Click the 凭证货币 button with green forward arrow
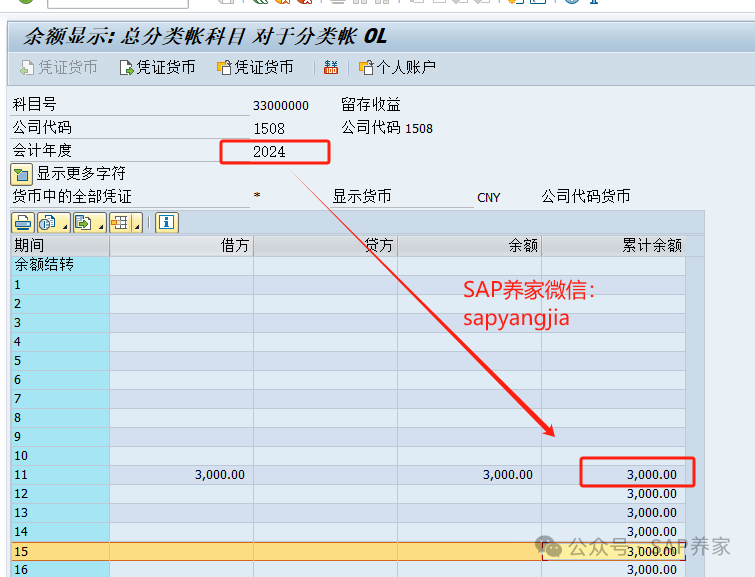This screenshot has height=577, width=755. (x=157, y=67)
